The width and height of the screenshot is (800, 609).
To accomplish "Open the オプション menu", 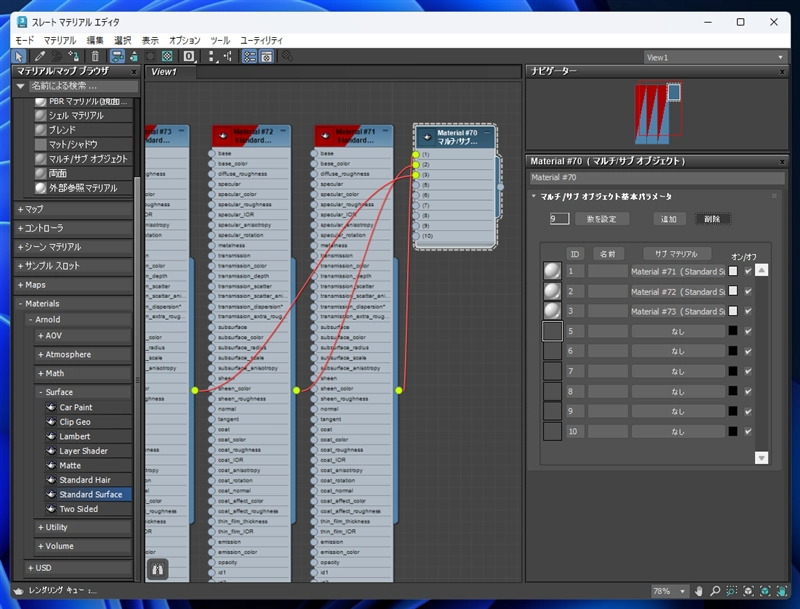I will click(184, 40).
